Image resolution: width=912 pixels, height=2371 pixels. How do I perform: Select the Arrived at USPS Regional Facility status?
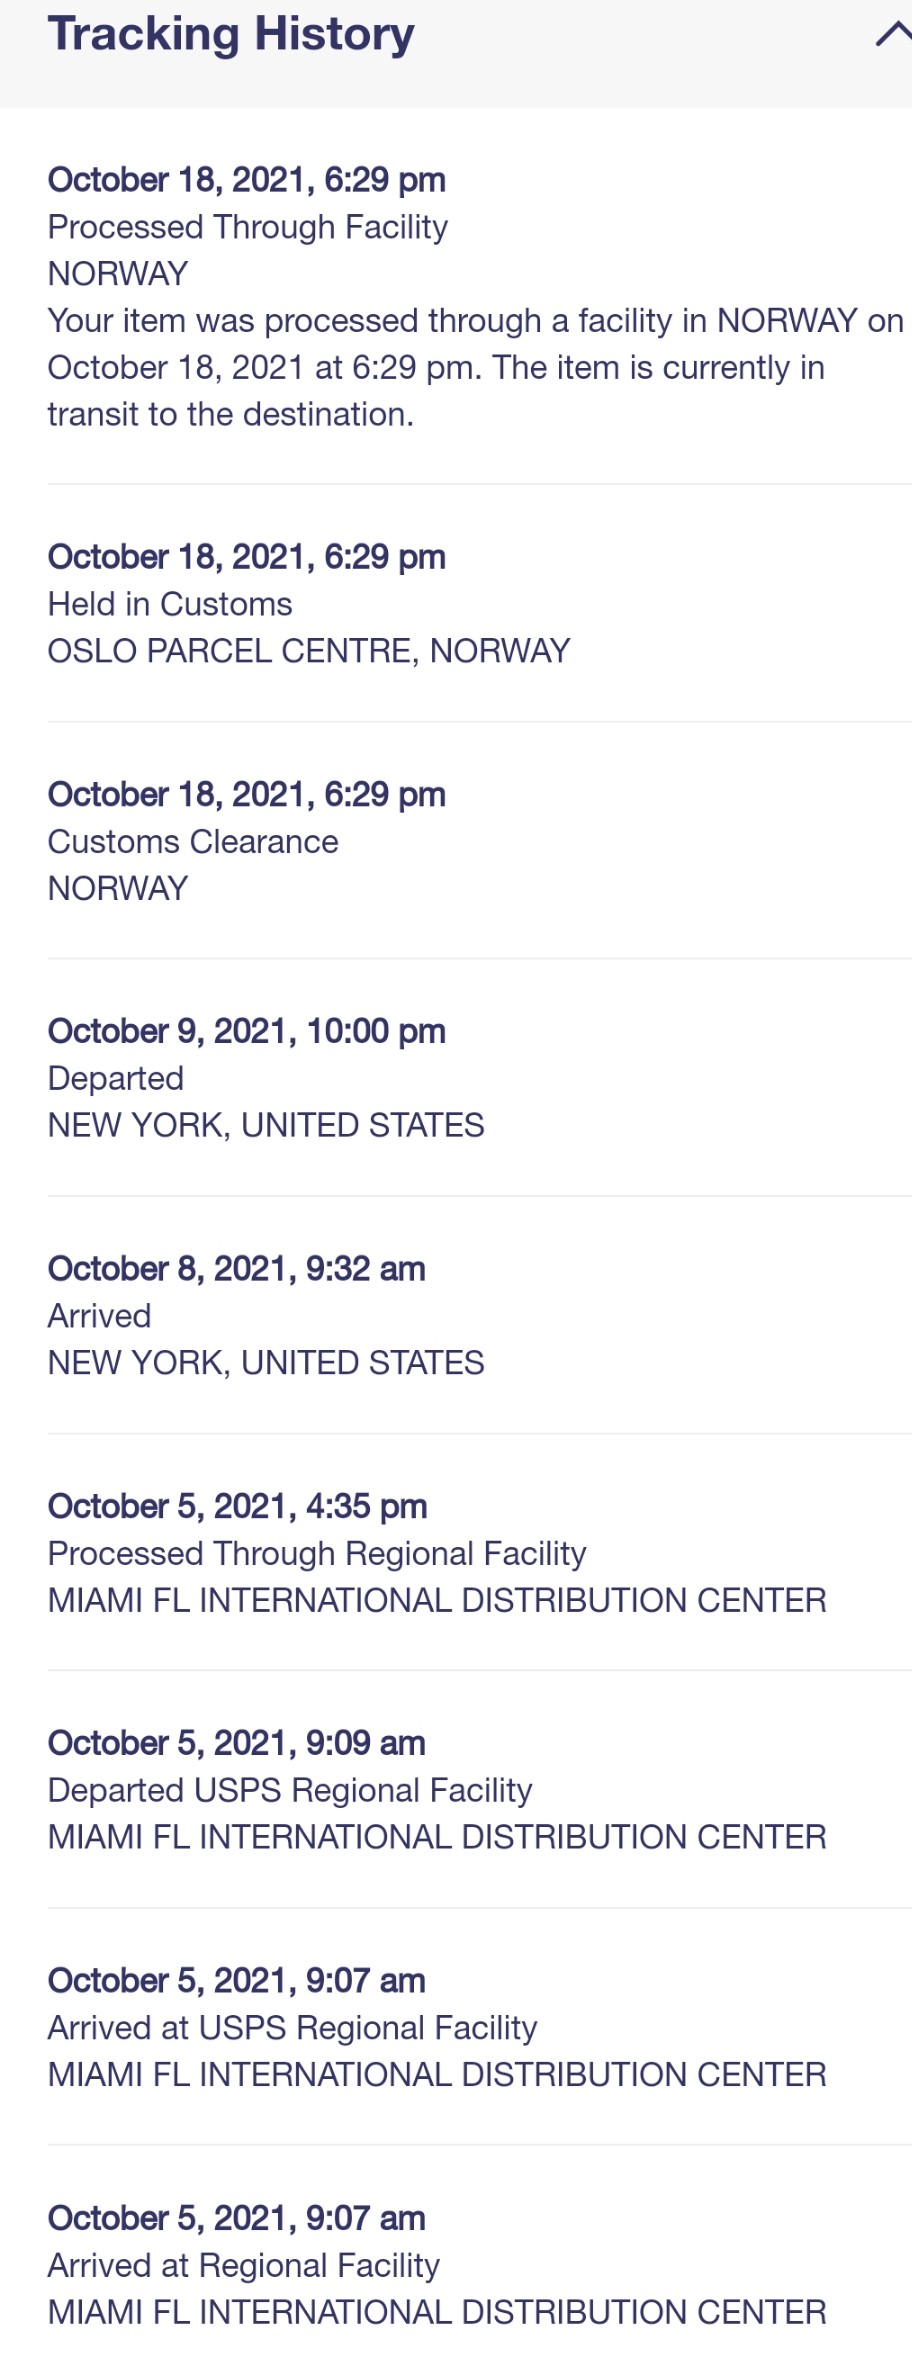(x=292, y=2027)
